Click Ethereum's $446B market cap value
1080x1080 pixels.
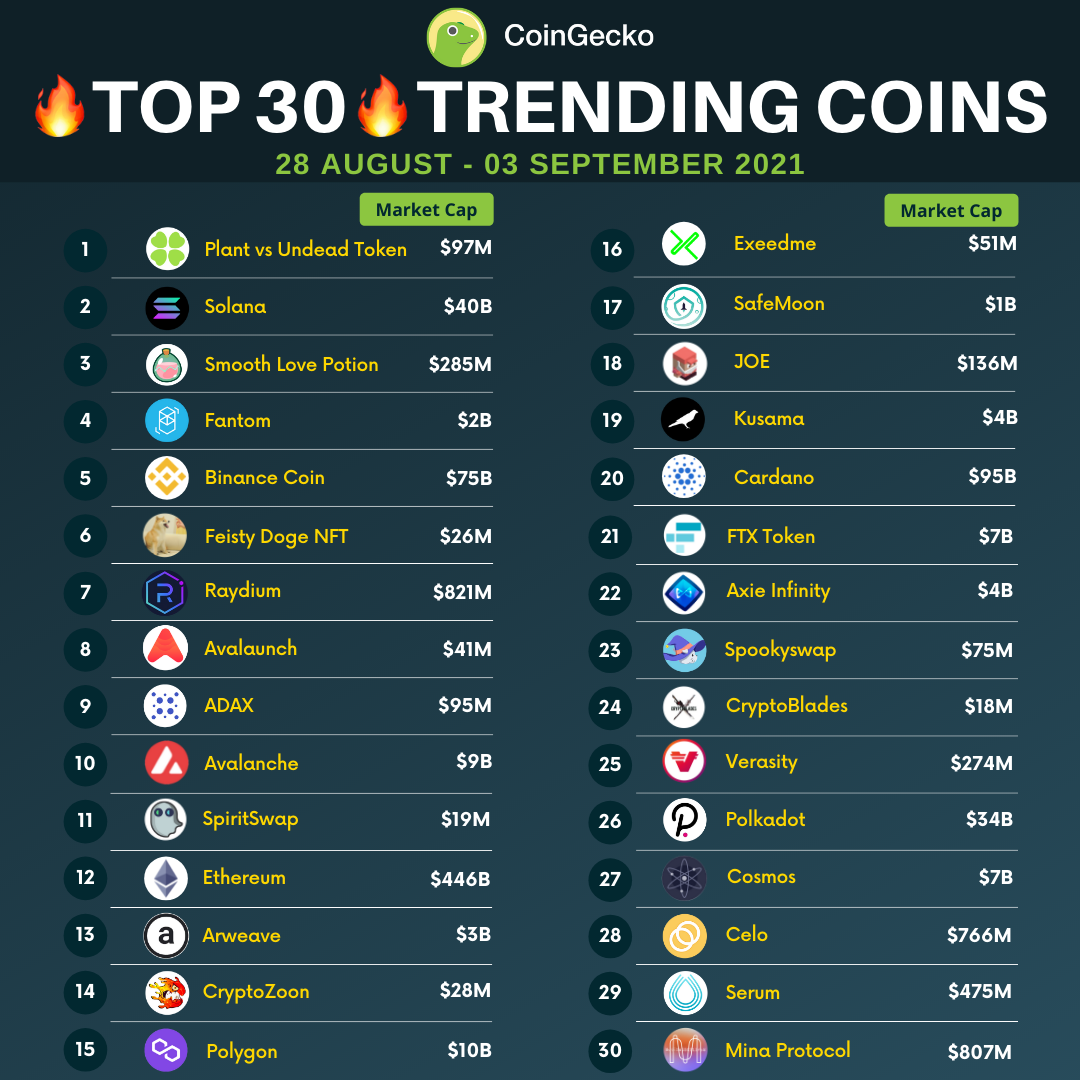460,879
